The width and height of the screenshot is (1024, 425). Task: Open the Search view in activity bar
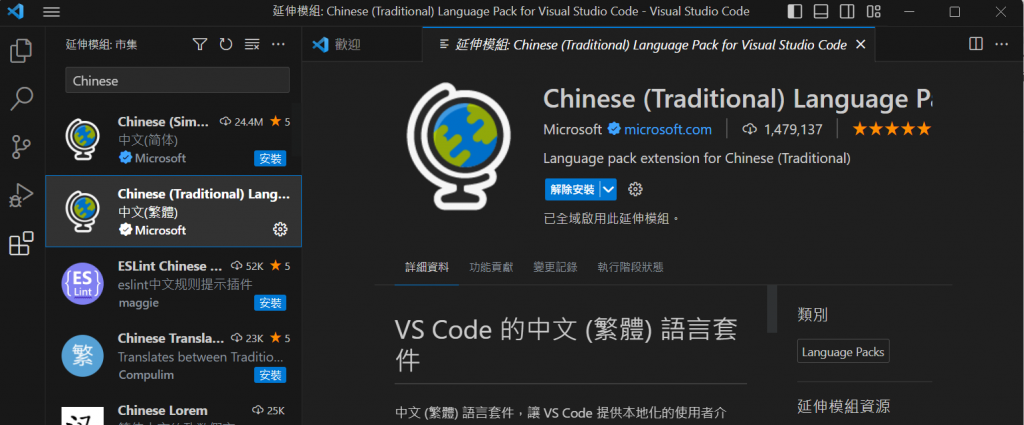point(22,99)
